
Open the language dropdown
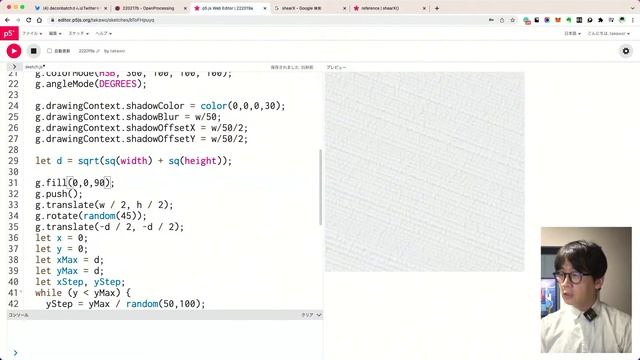point(572,33)
